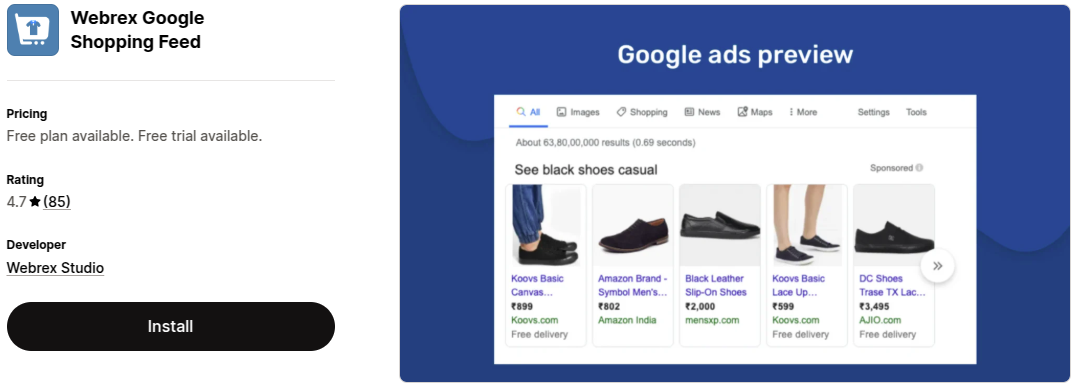Click the DC Shoes Trase TX image
The width and height of the screenshot is (1077, 387).
pyautogui.click(x=894, y=225)
